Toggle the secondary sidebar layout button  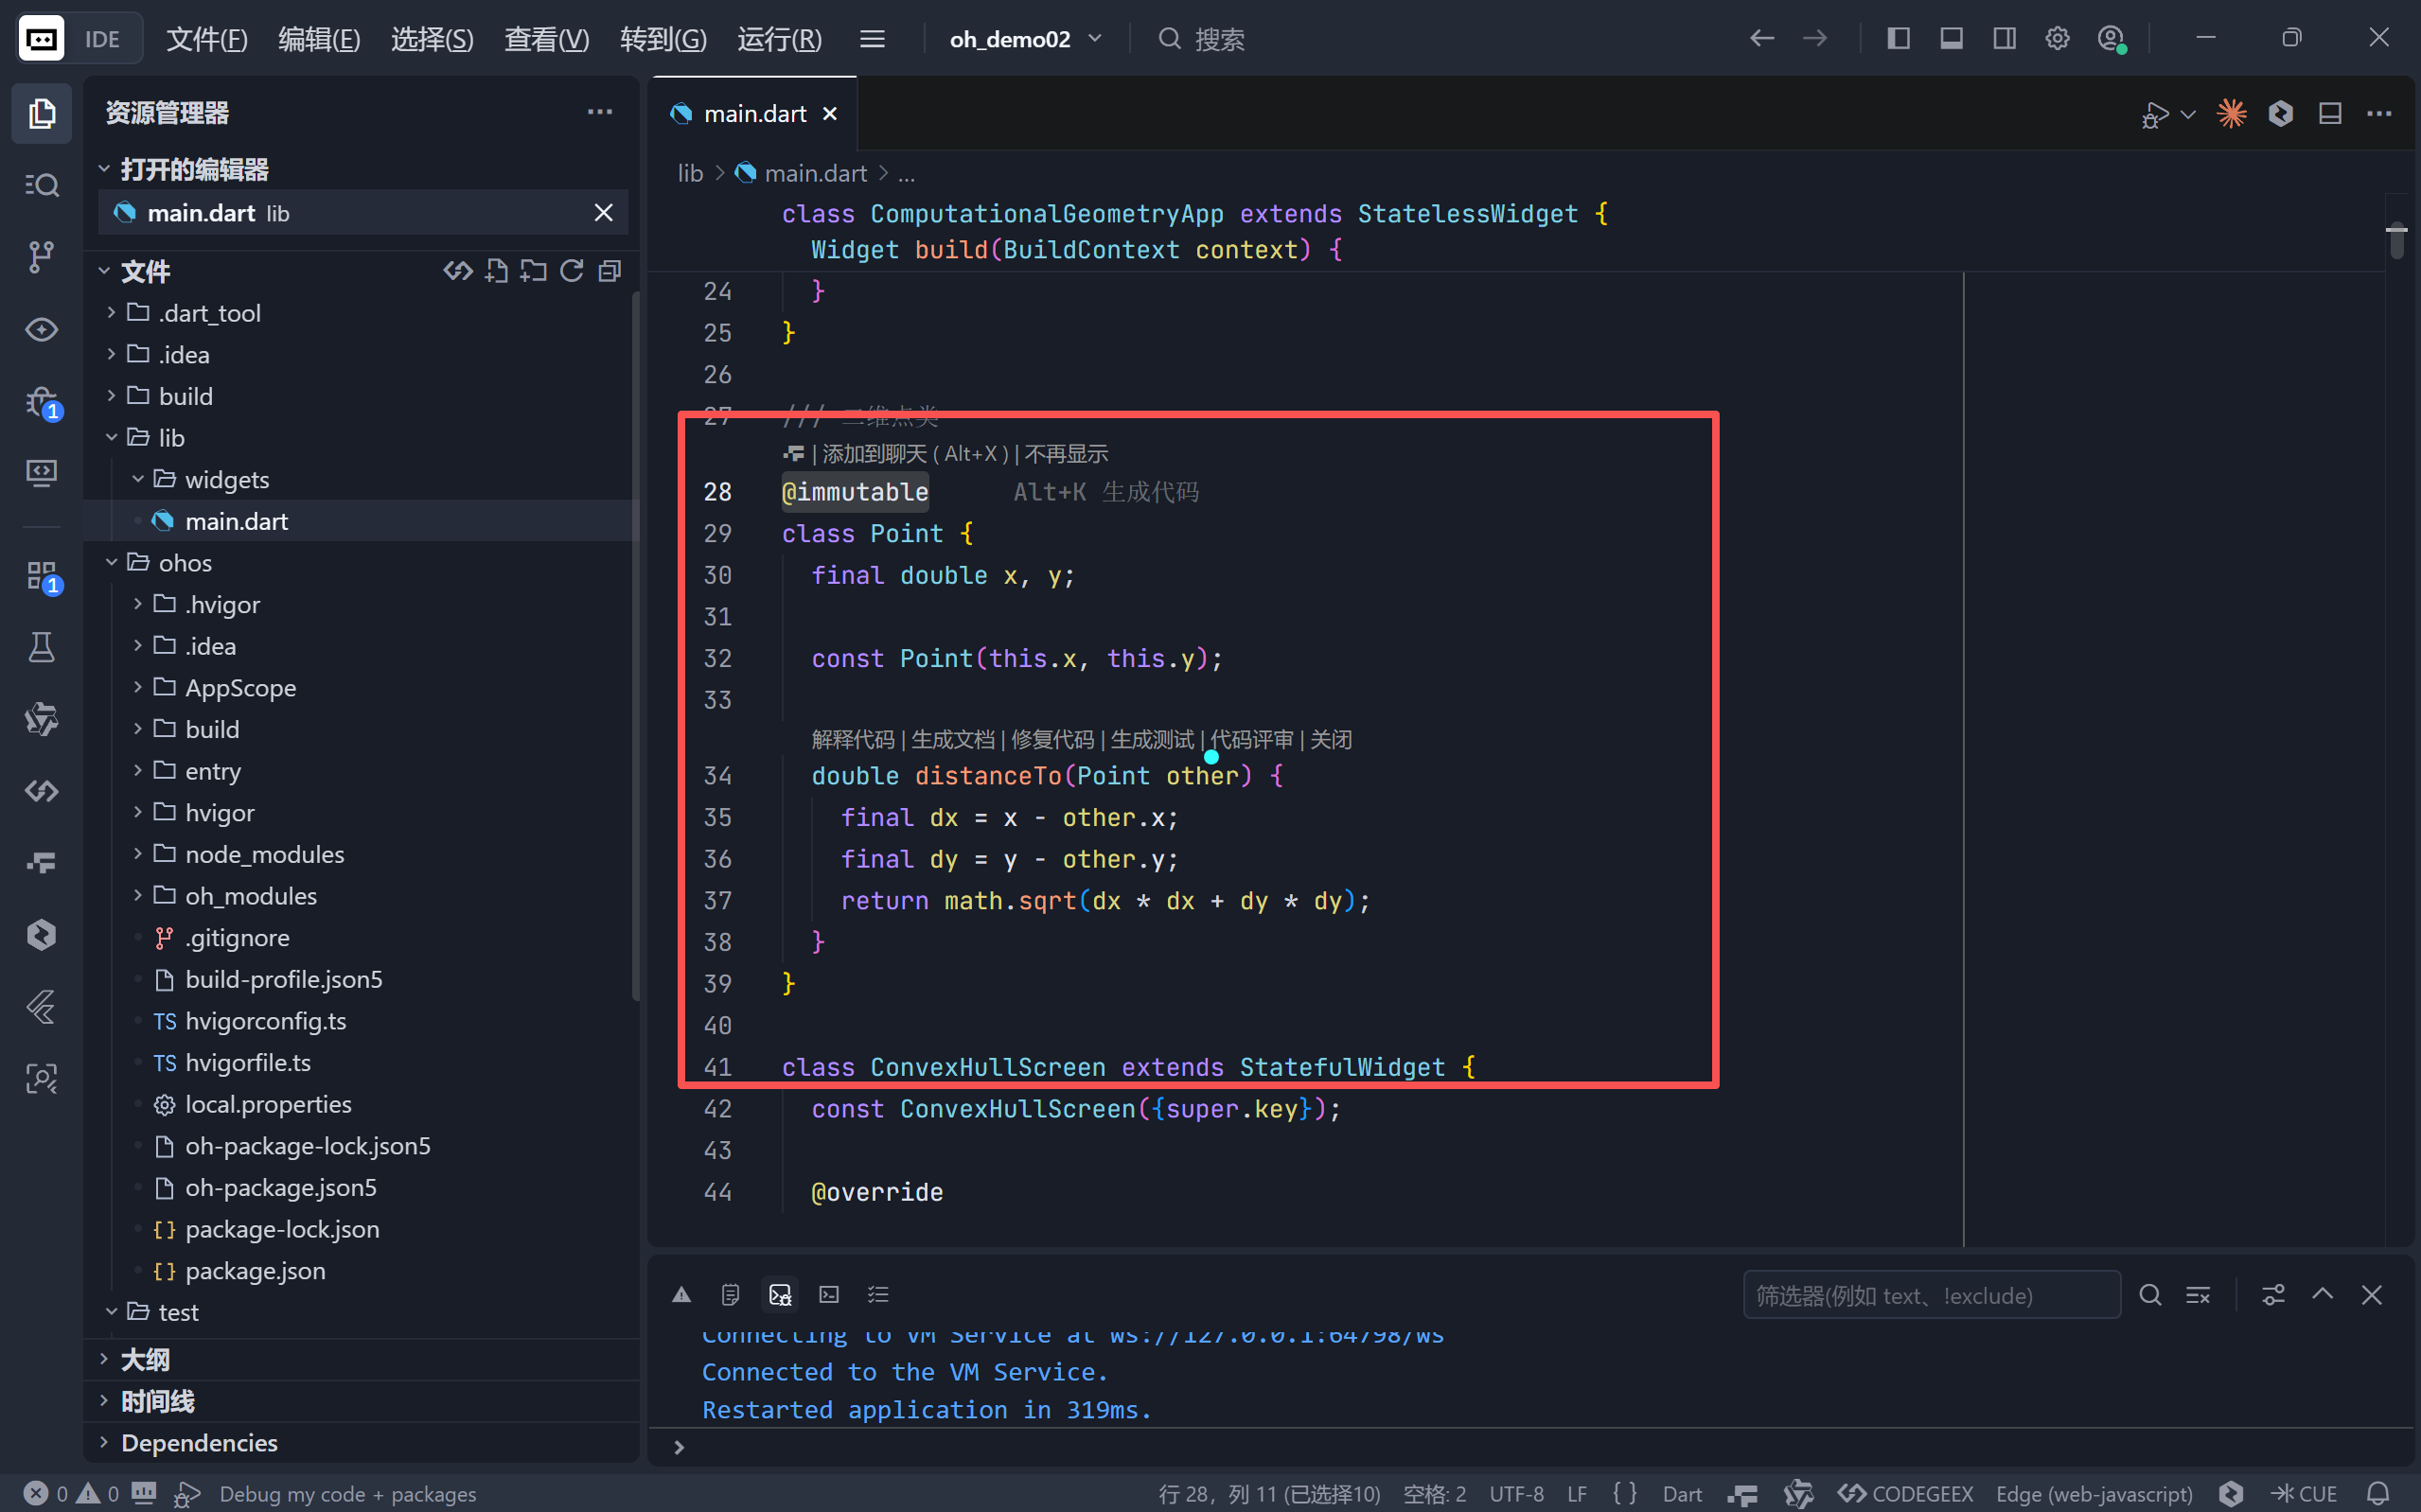(x=2004, y=39)
